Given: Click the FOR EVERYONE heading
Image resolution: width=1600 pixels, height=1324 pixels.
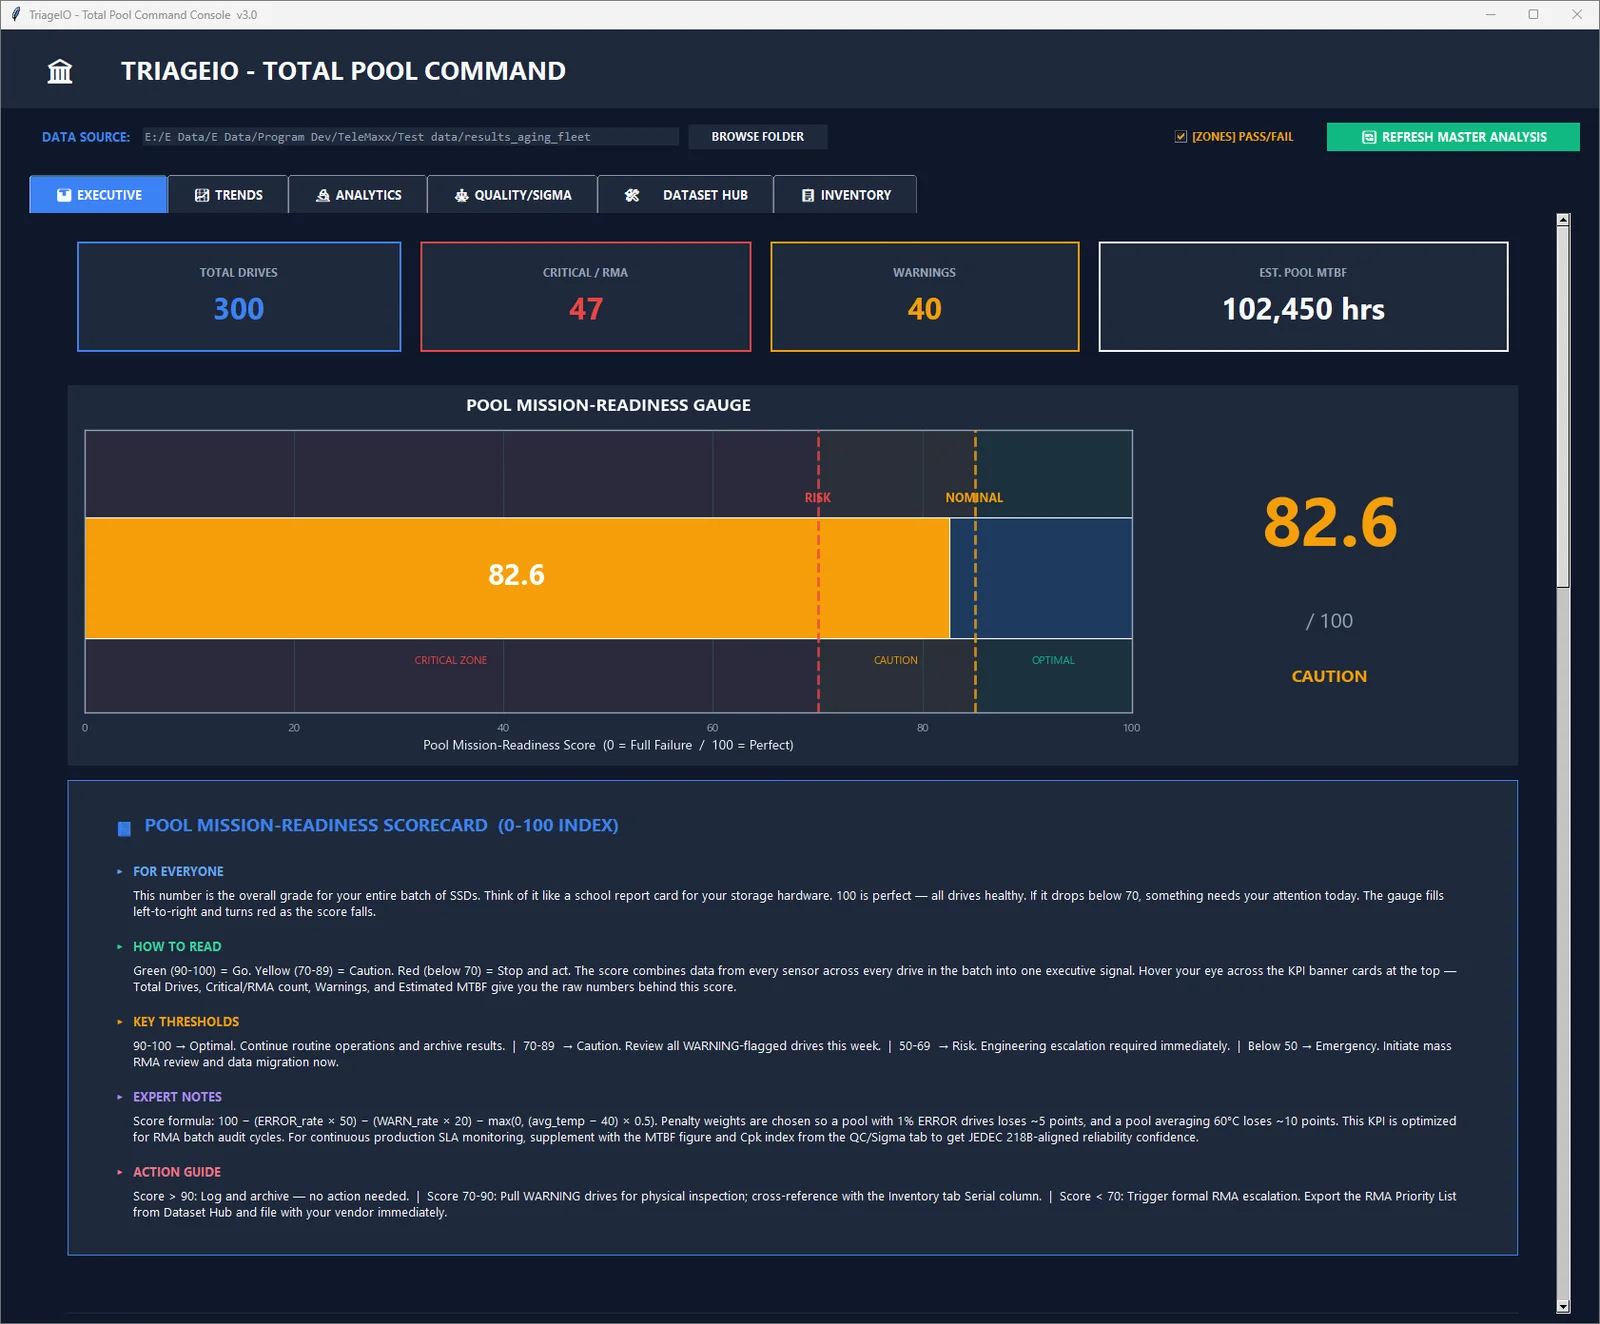Looking at the screenshot, I should (178, 872).
